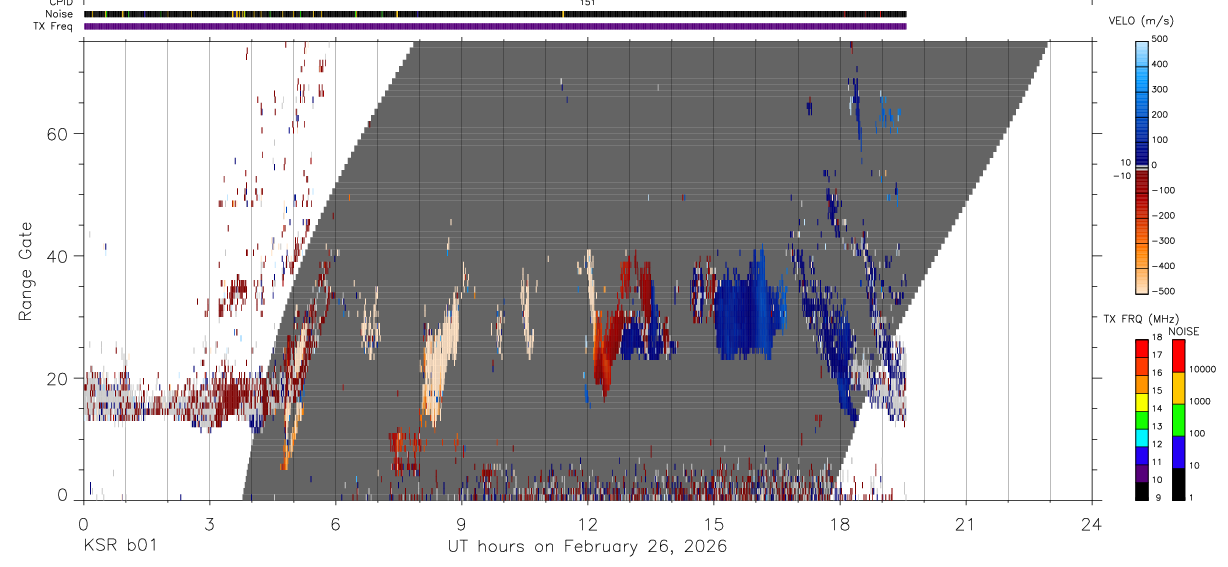This screenshot has width=1228, height=567.
Task: Select the yellow 14 MHz TX FRQ segment
Action: click(x=1141, y=402)
